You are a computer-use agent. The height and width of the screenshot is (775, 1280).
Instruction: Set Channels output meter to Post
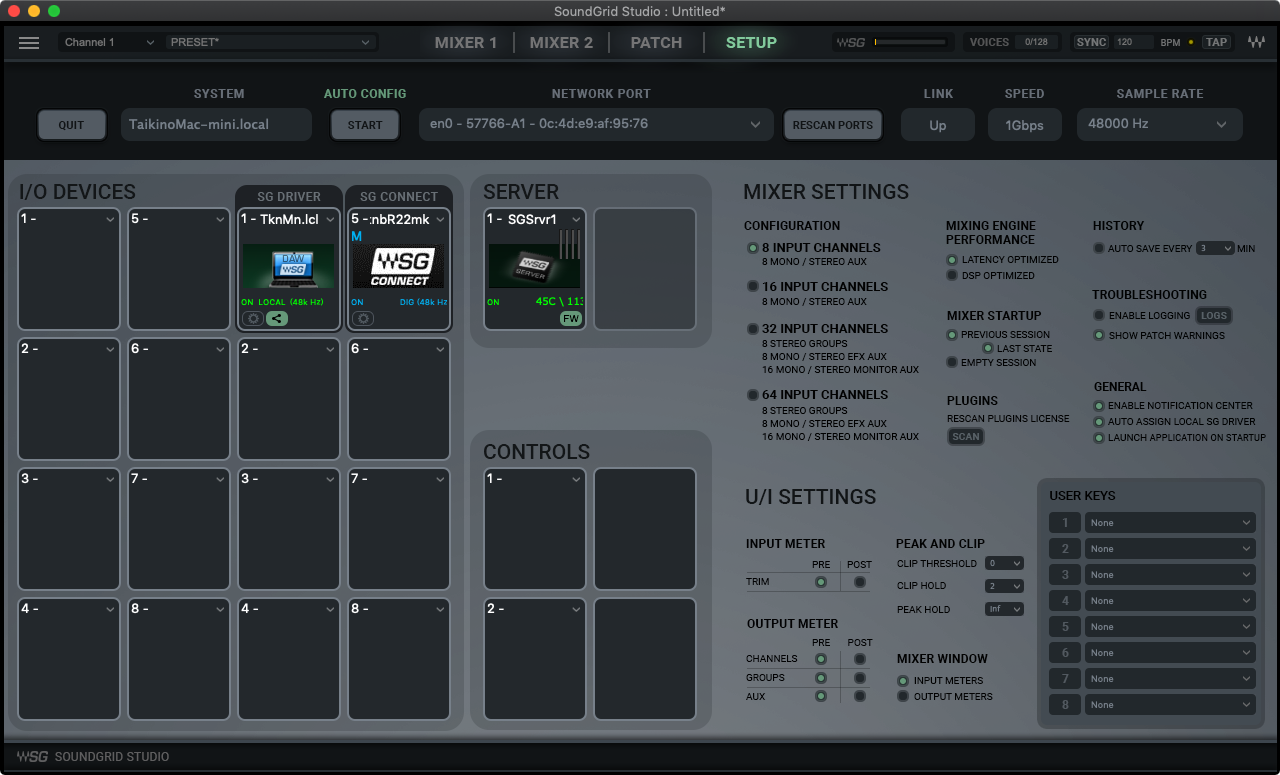tap(860, 659)
